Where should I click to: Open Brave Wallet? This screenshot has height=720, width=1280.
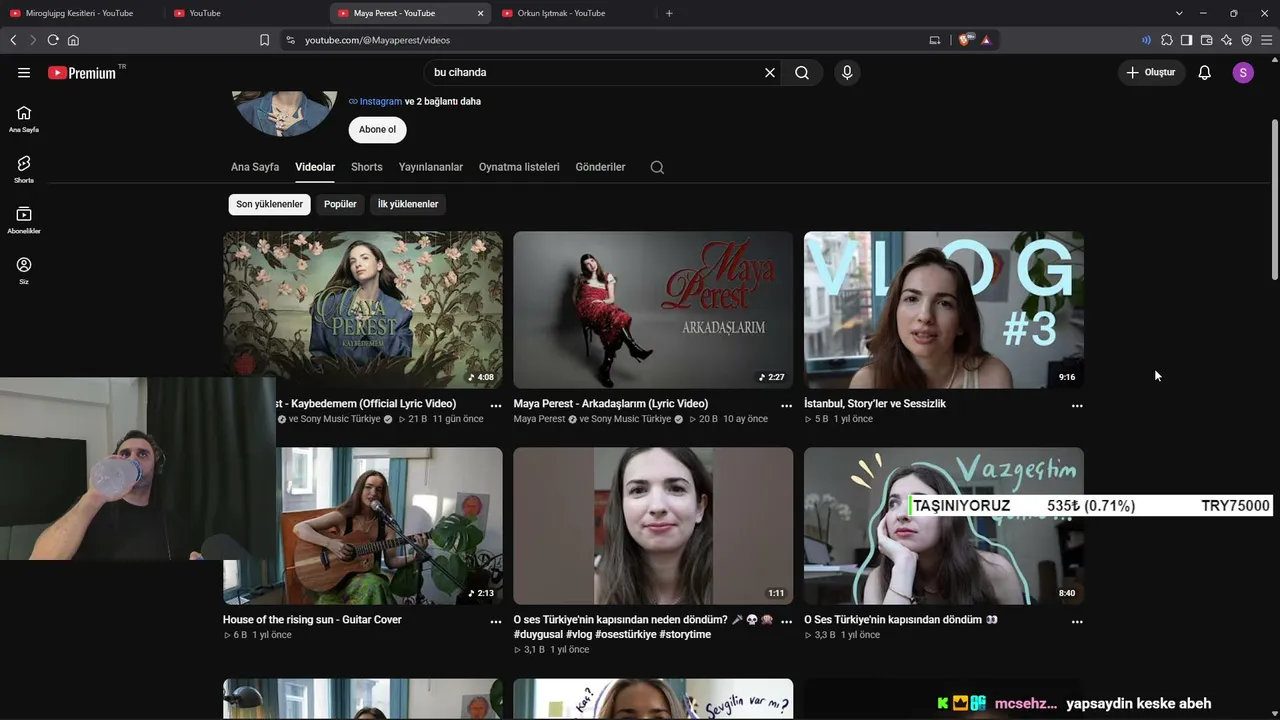click(x=1207, y=40)
